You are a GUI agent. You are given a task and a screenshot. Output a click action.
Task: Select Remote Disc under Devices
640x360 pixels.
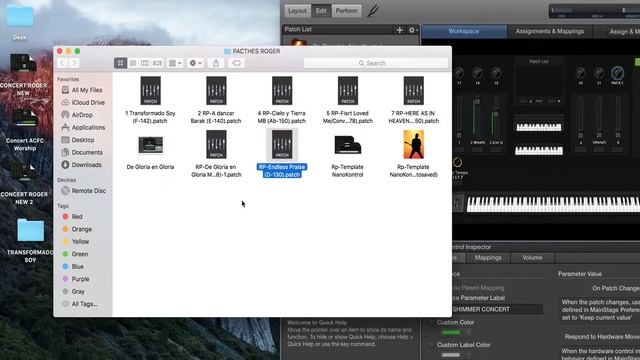tap(83, 191)
